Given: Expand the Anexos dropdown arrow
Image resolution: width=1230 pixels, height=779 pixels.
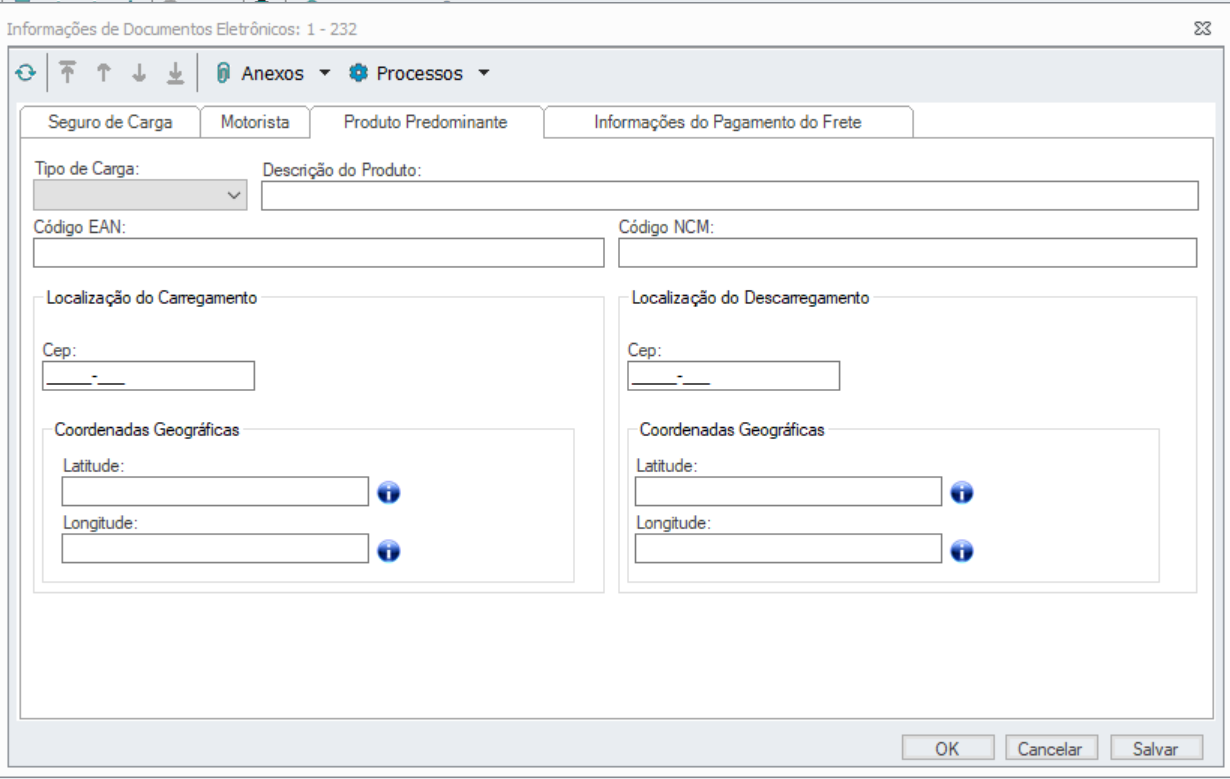Looking at the screenshot, I should click(x=324, y=73).
